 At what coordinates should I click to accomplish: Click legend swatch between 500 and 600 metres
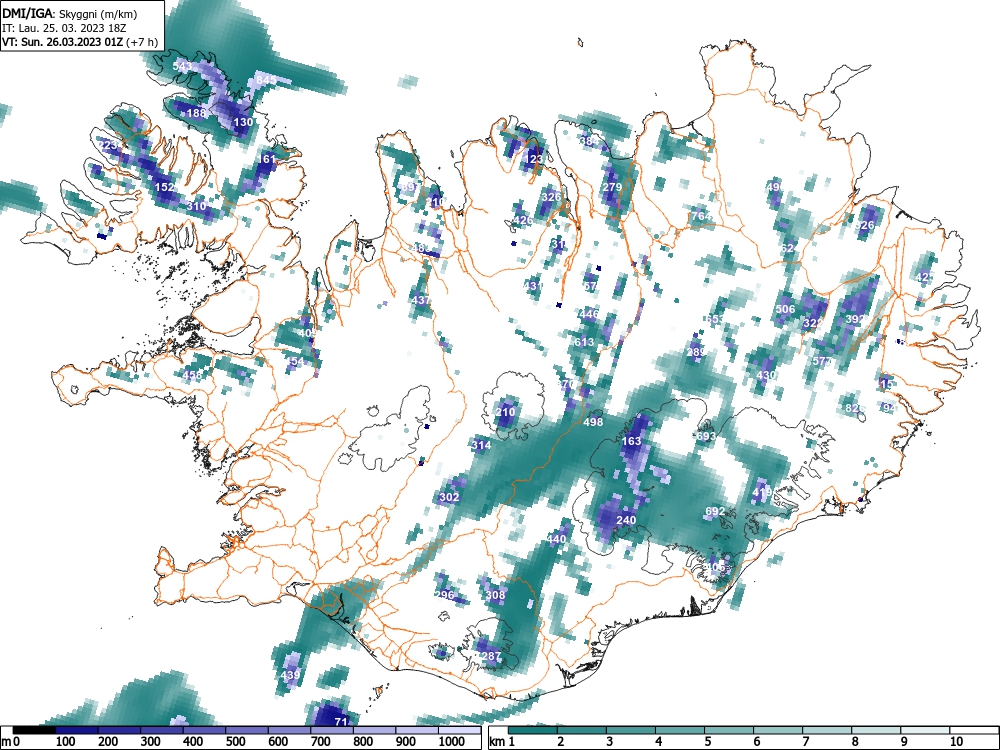247,730
